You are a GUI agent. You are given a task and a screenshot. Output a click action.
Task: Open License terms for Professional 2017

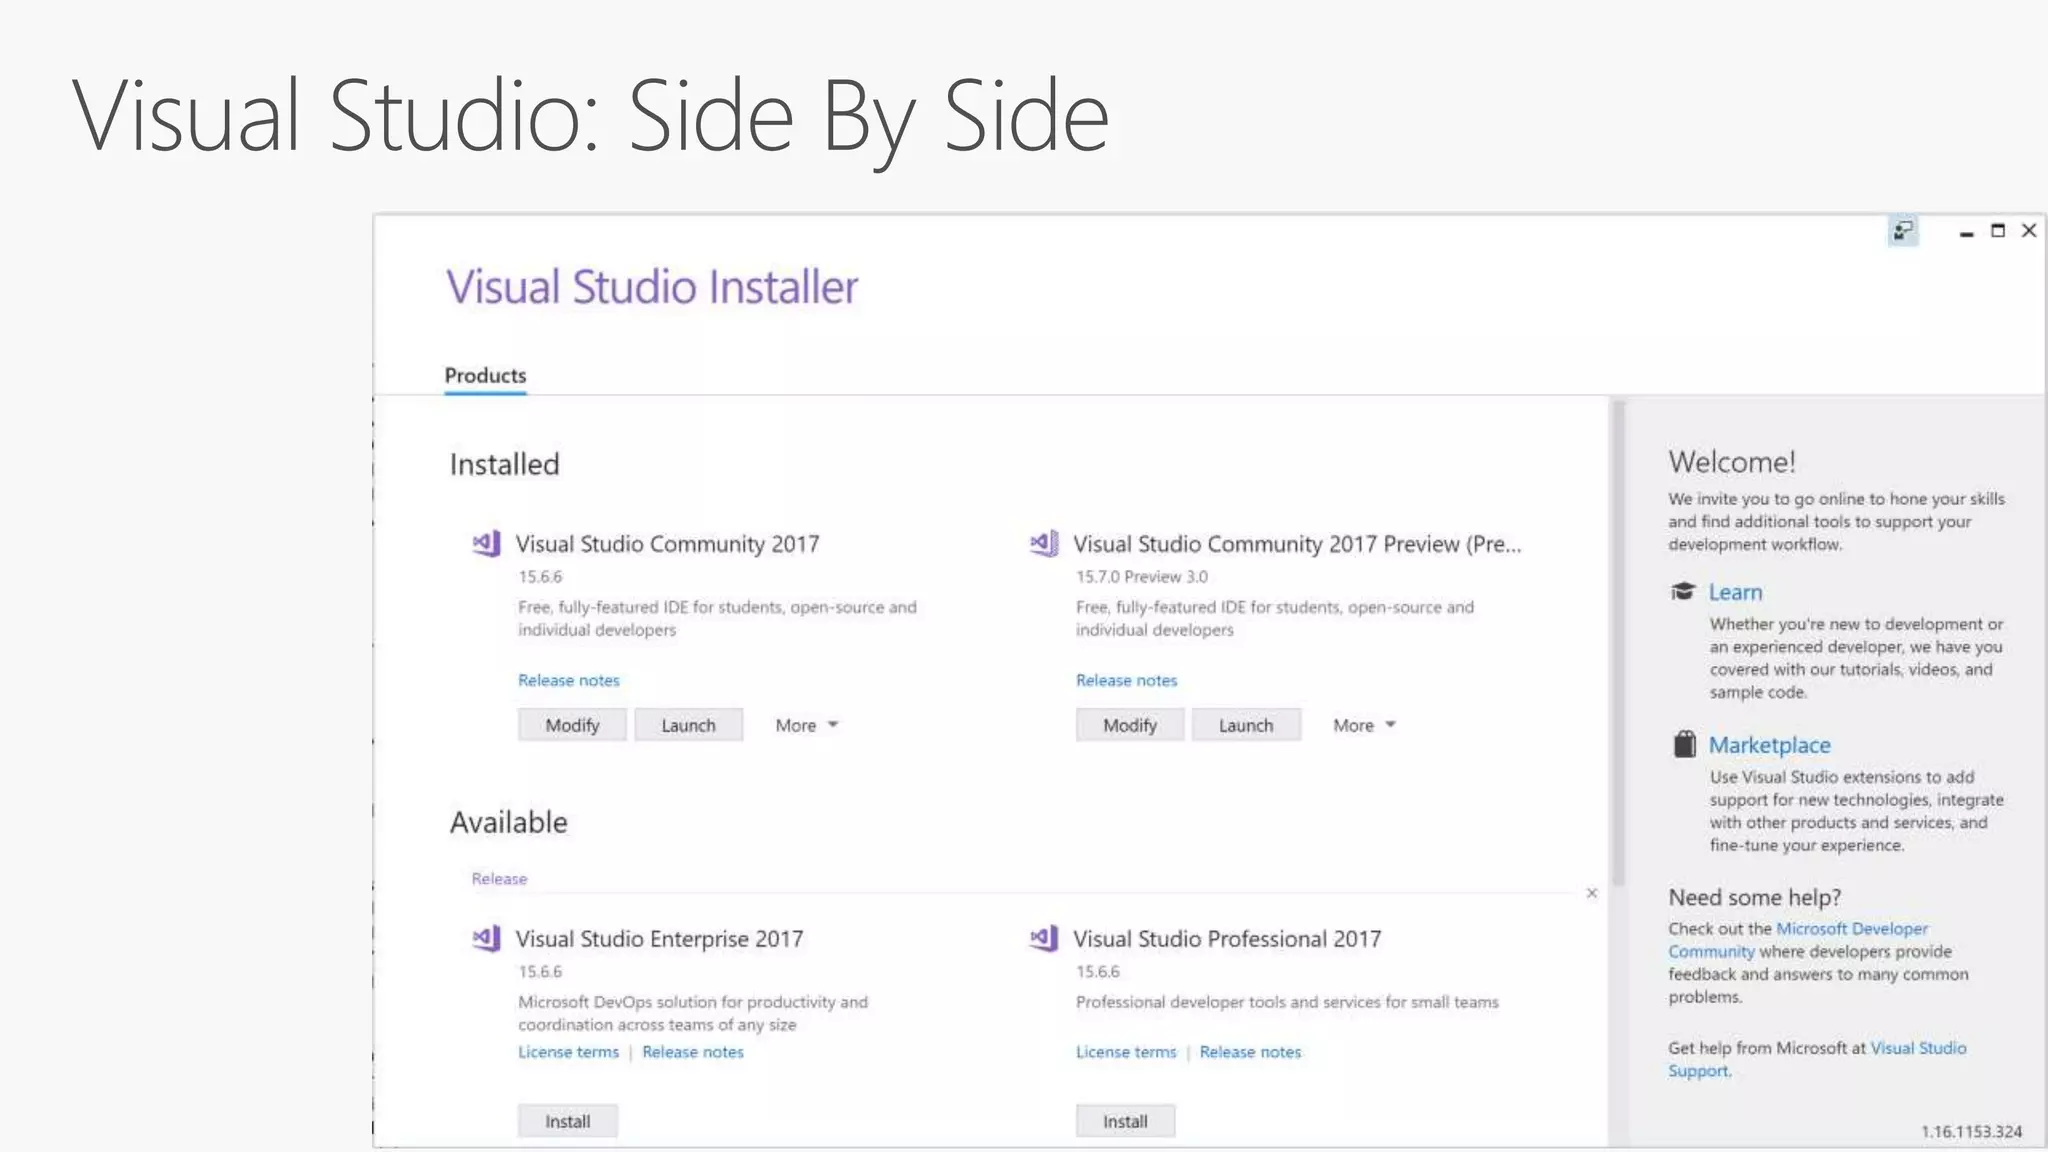point(1126,1052)
